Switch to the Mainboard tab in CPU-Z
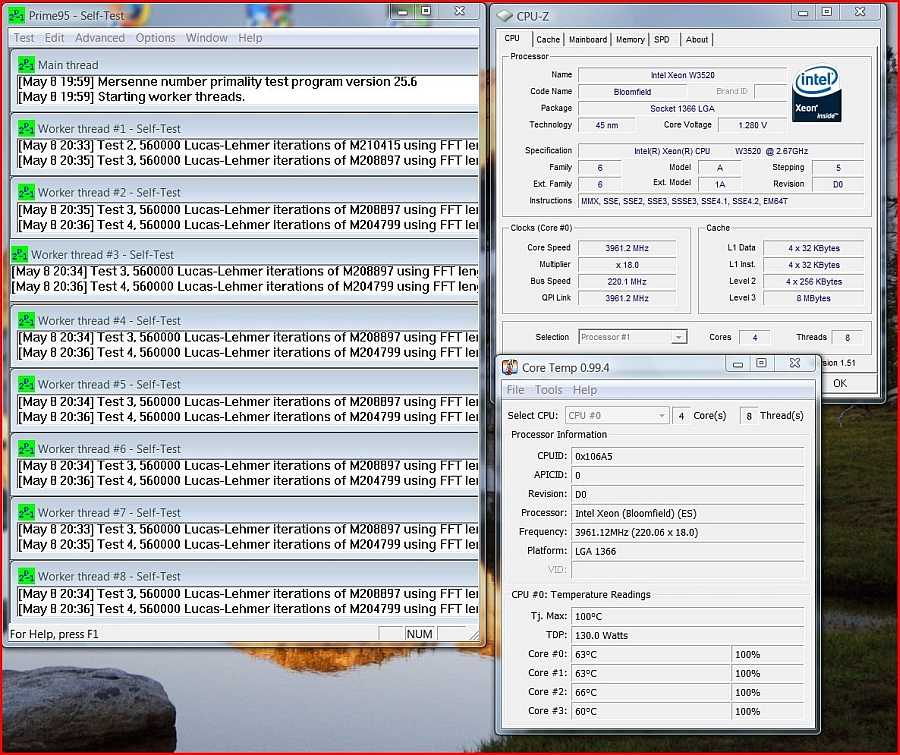This screenshot has width=900, height=755. tap(588, 40)
